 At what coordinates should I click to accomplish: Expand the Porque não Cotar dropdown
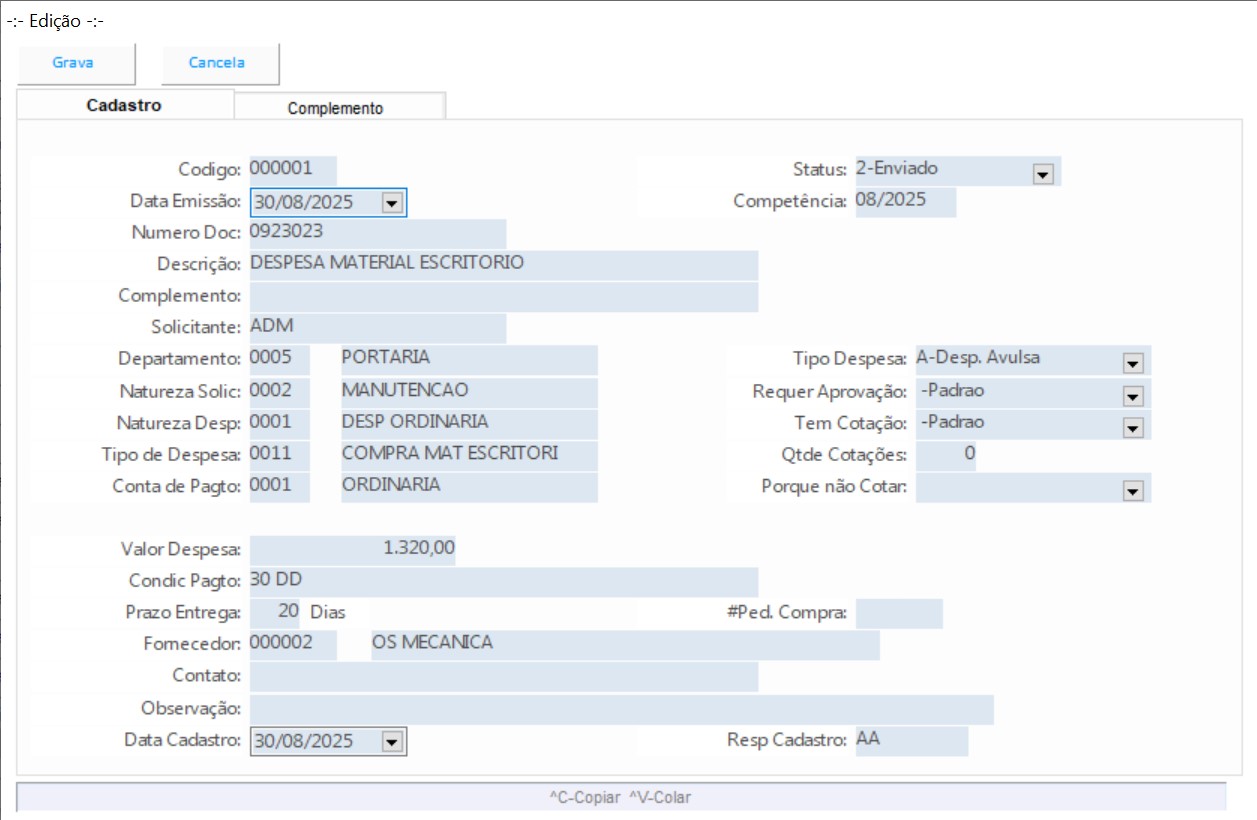pyautogui.click(x=1132, y=491)
